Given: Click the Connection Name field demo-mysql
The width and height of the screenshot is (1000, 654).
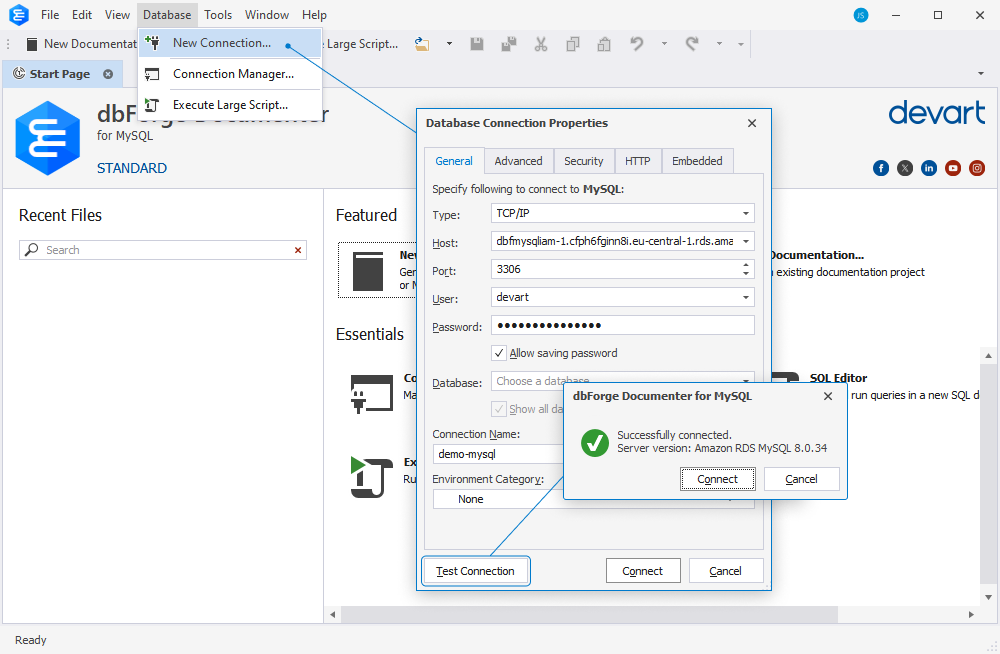Looking at the screenshot, I should [x=498, y=454].
